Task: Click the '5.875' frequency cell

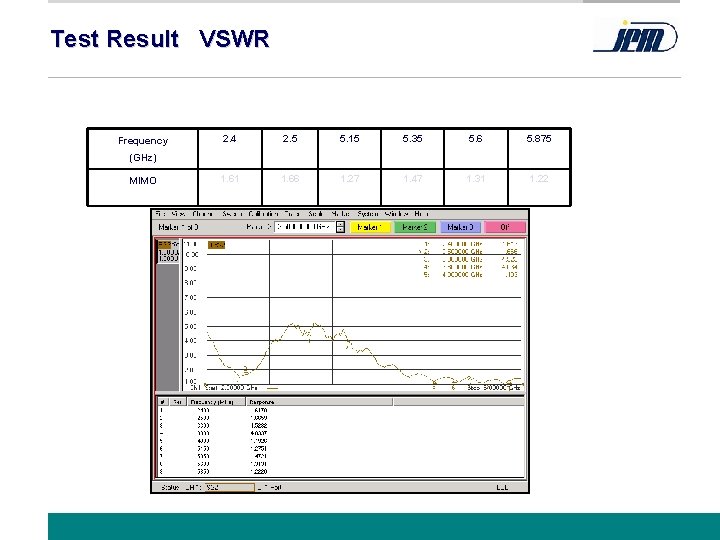Action: (x=539, y=149)
